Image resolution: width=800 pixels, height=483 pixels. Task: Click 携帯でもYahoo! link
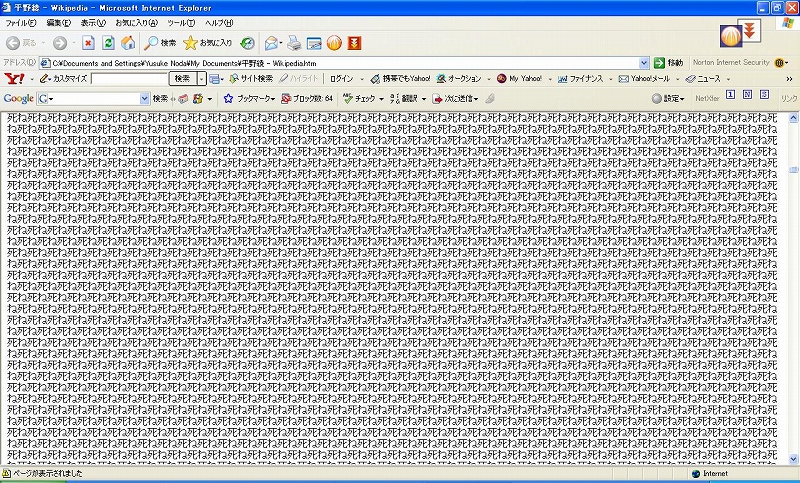tap(401, 79)
